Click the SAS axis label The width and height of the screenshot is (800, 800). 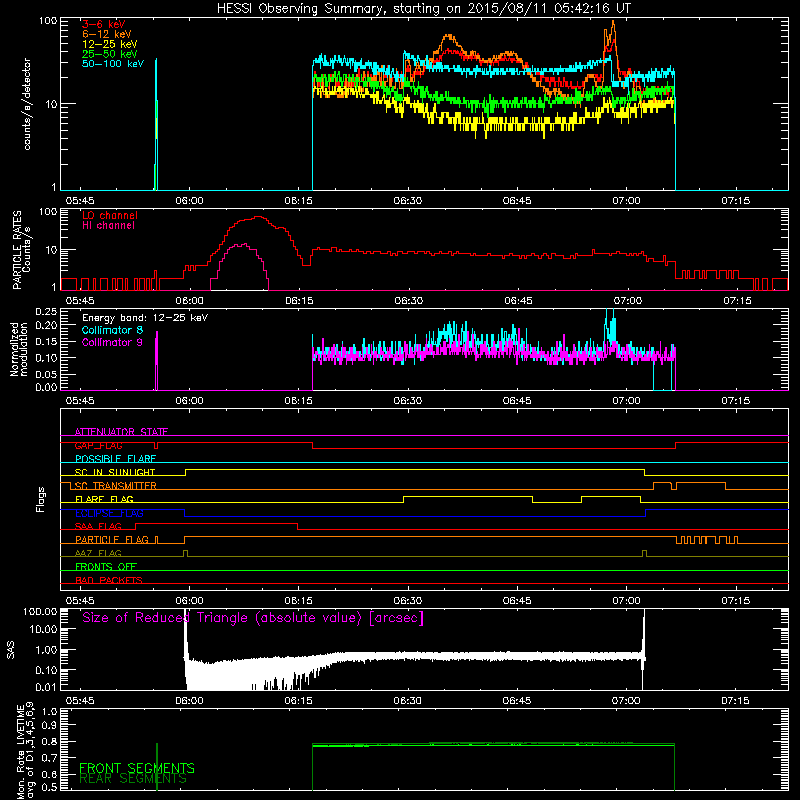pos(11,650)
